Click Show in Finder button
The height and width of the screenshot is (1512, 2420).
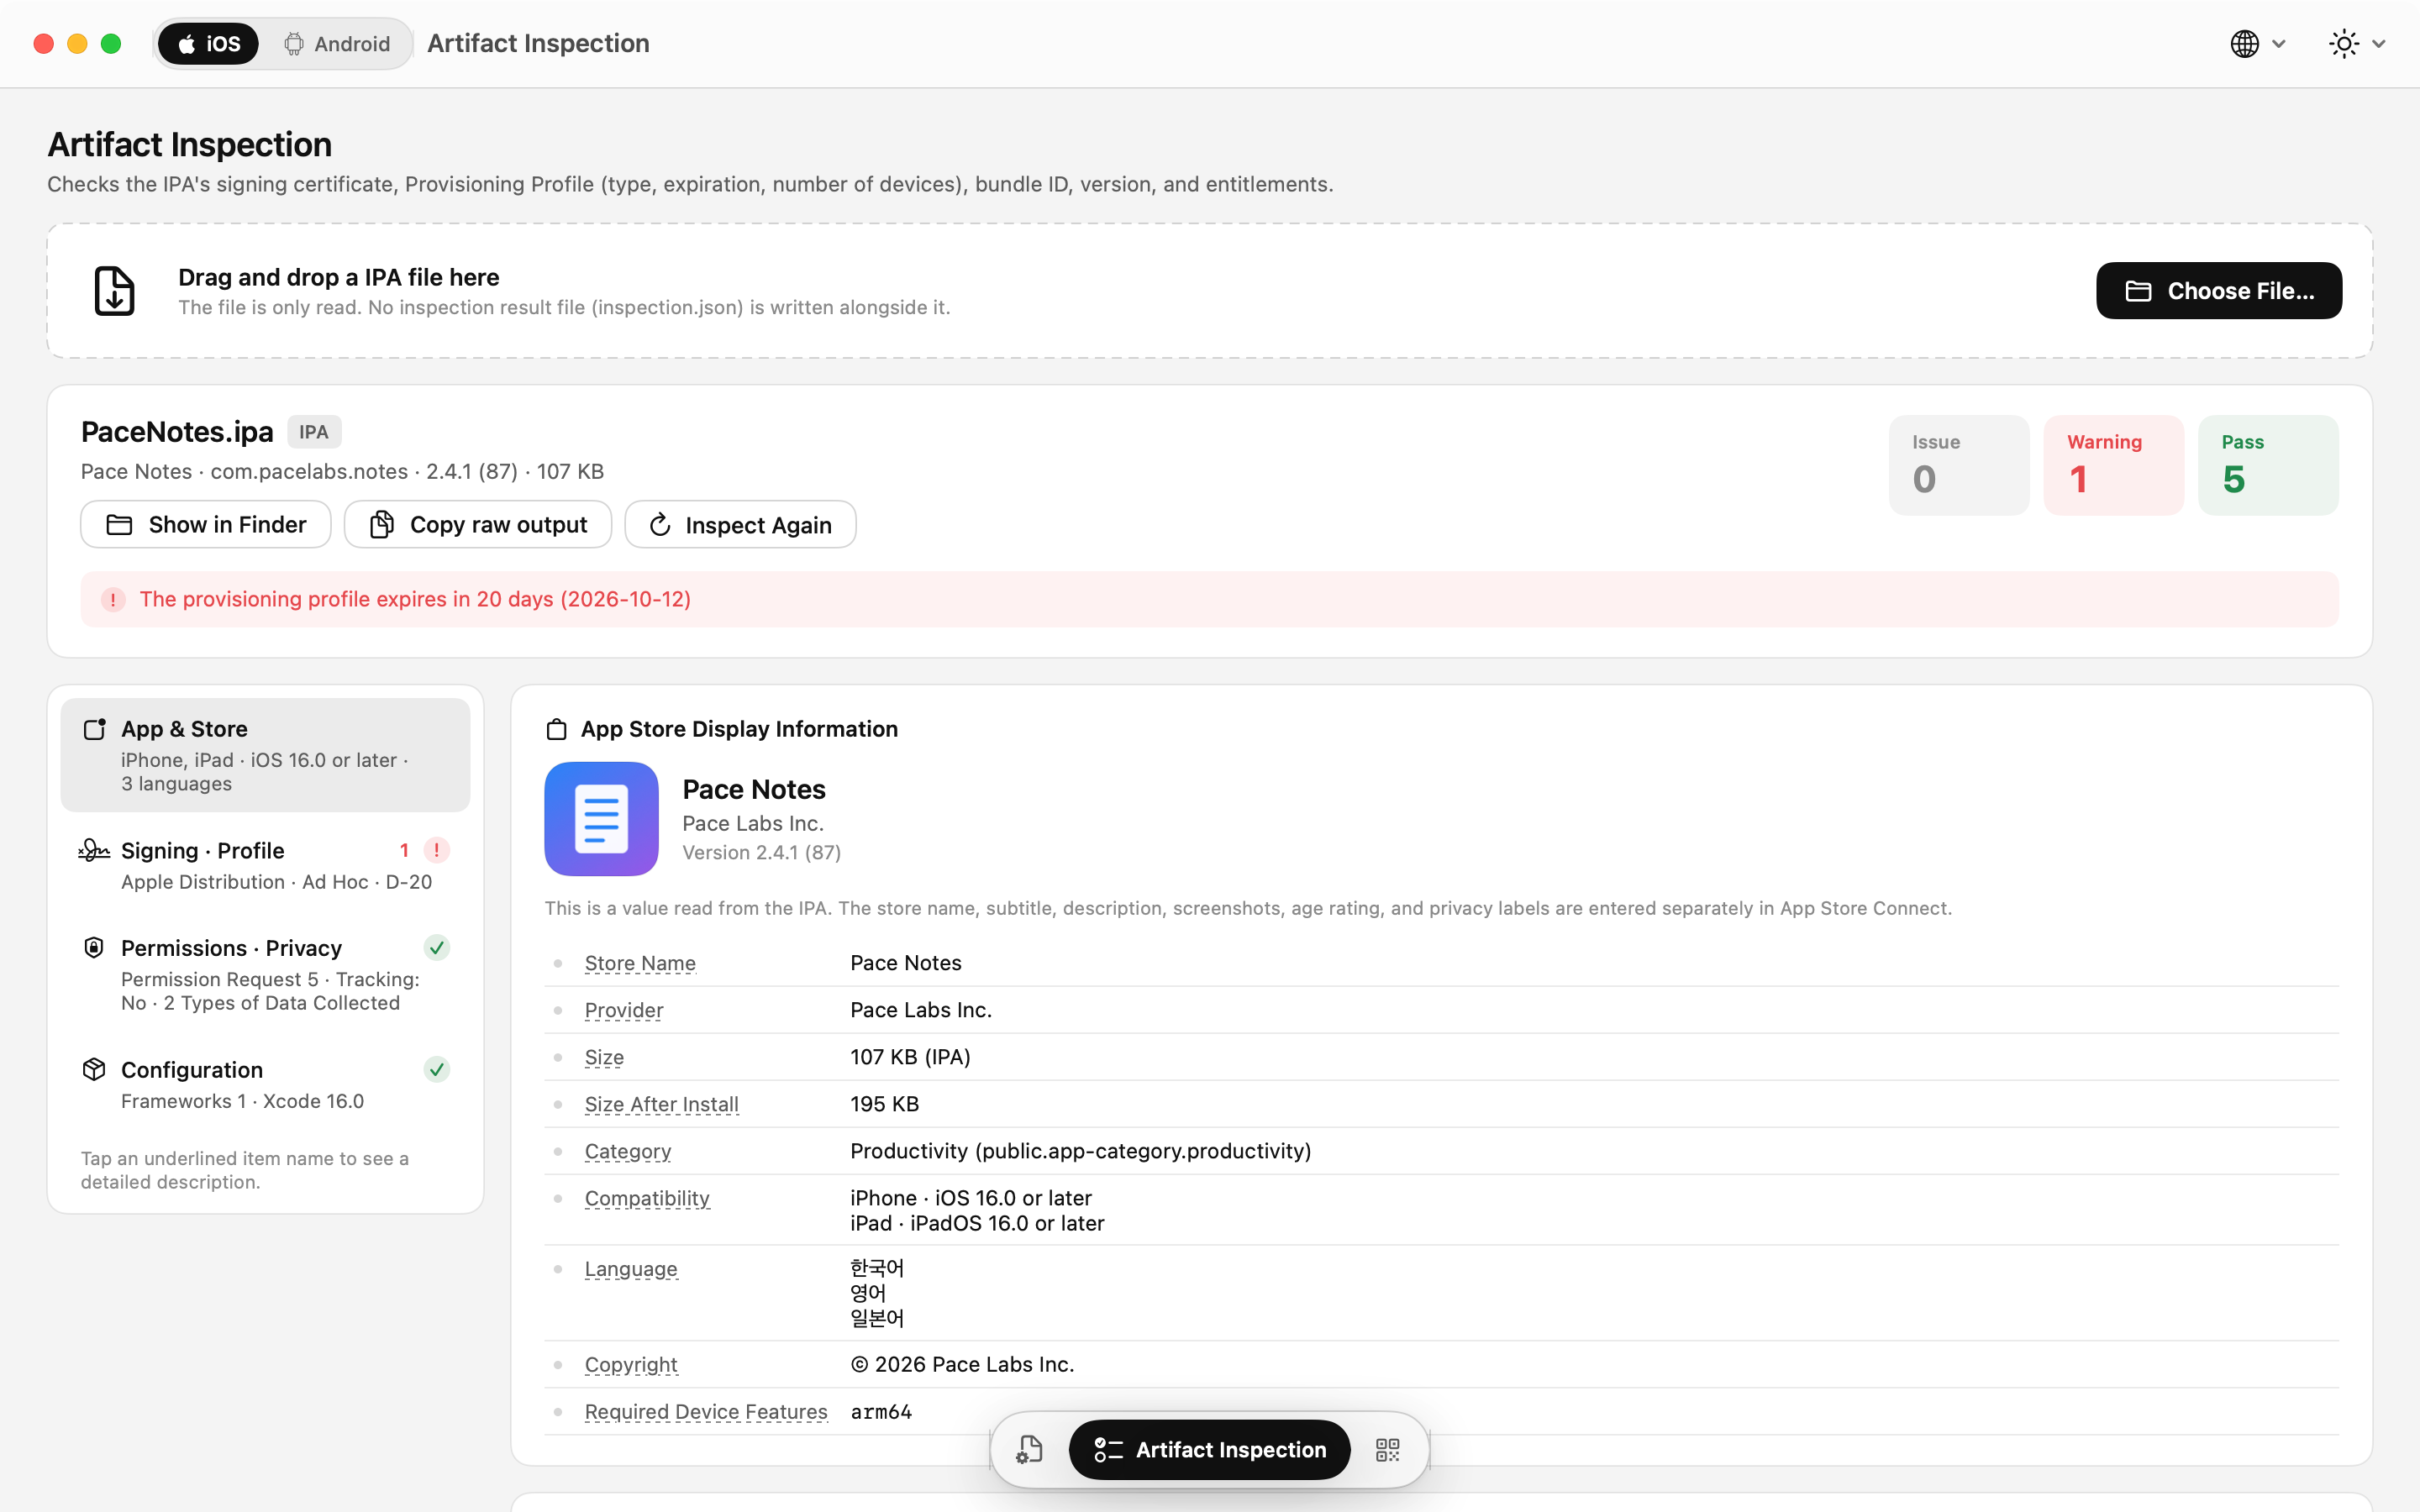tap(206, 525)
